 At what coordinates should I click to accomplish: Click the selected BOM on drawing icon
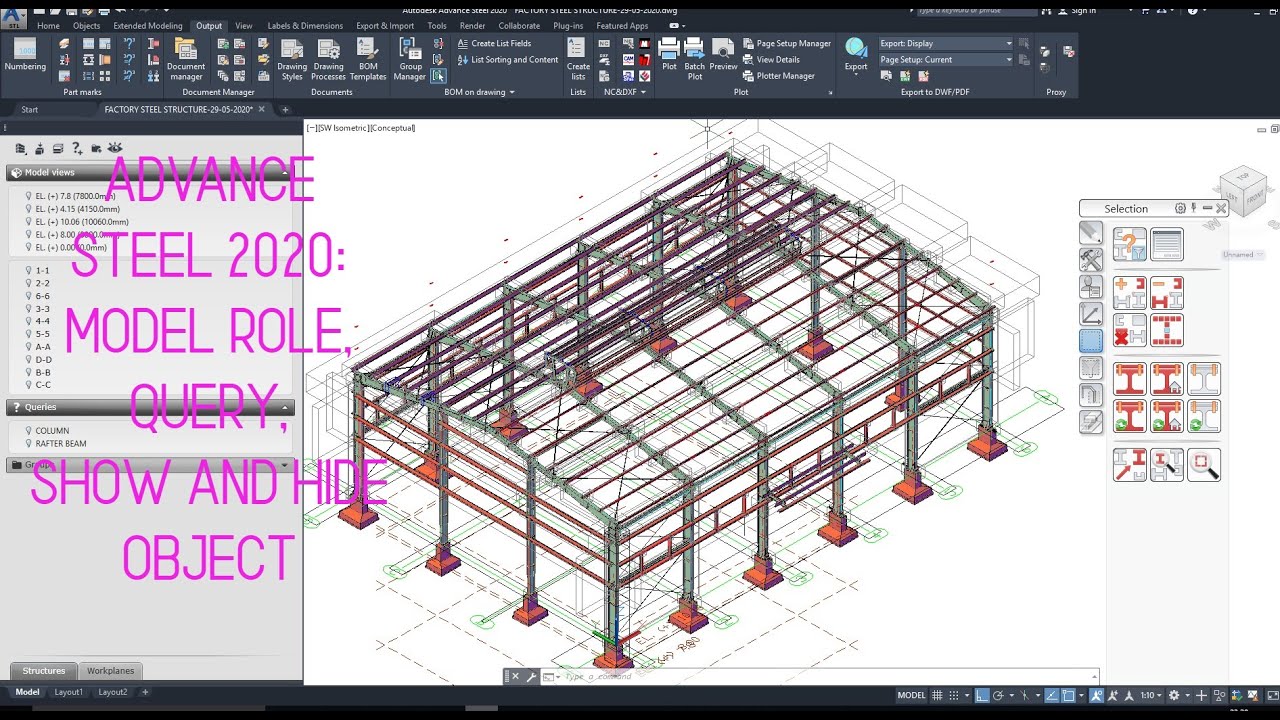click(x=439, y=76)
